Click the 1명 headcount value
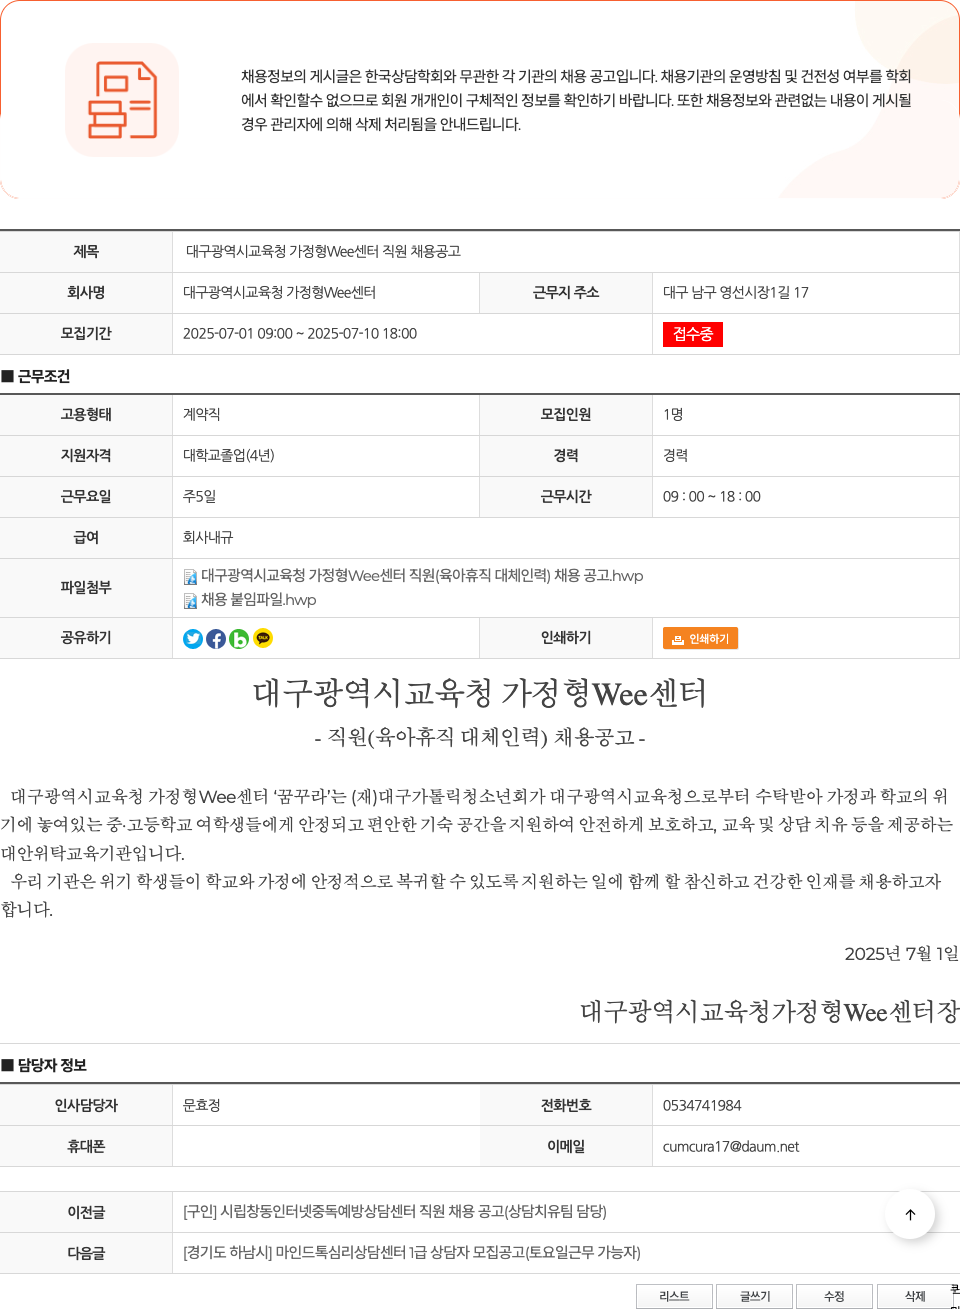960x1310 pixels. [673, 415]
